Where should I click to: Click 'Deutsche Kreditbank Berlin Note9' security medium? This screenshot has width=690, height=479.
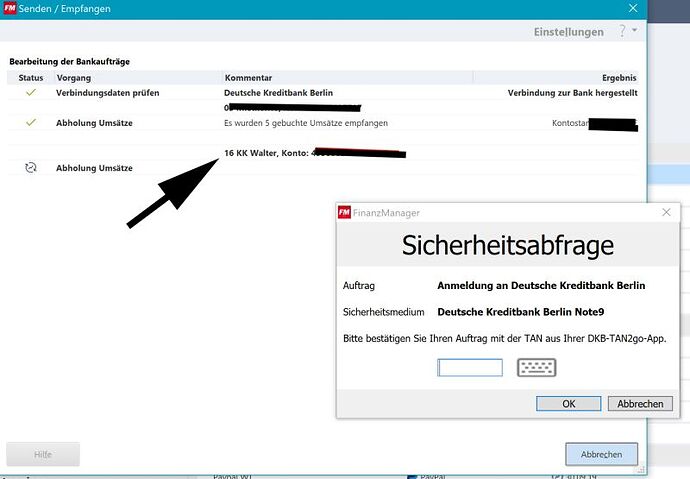521,312
